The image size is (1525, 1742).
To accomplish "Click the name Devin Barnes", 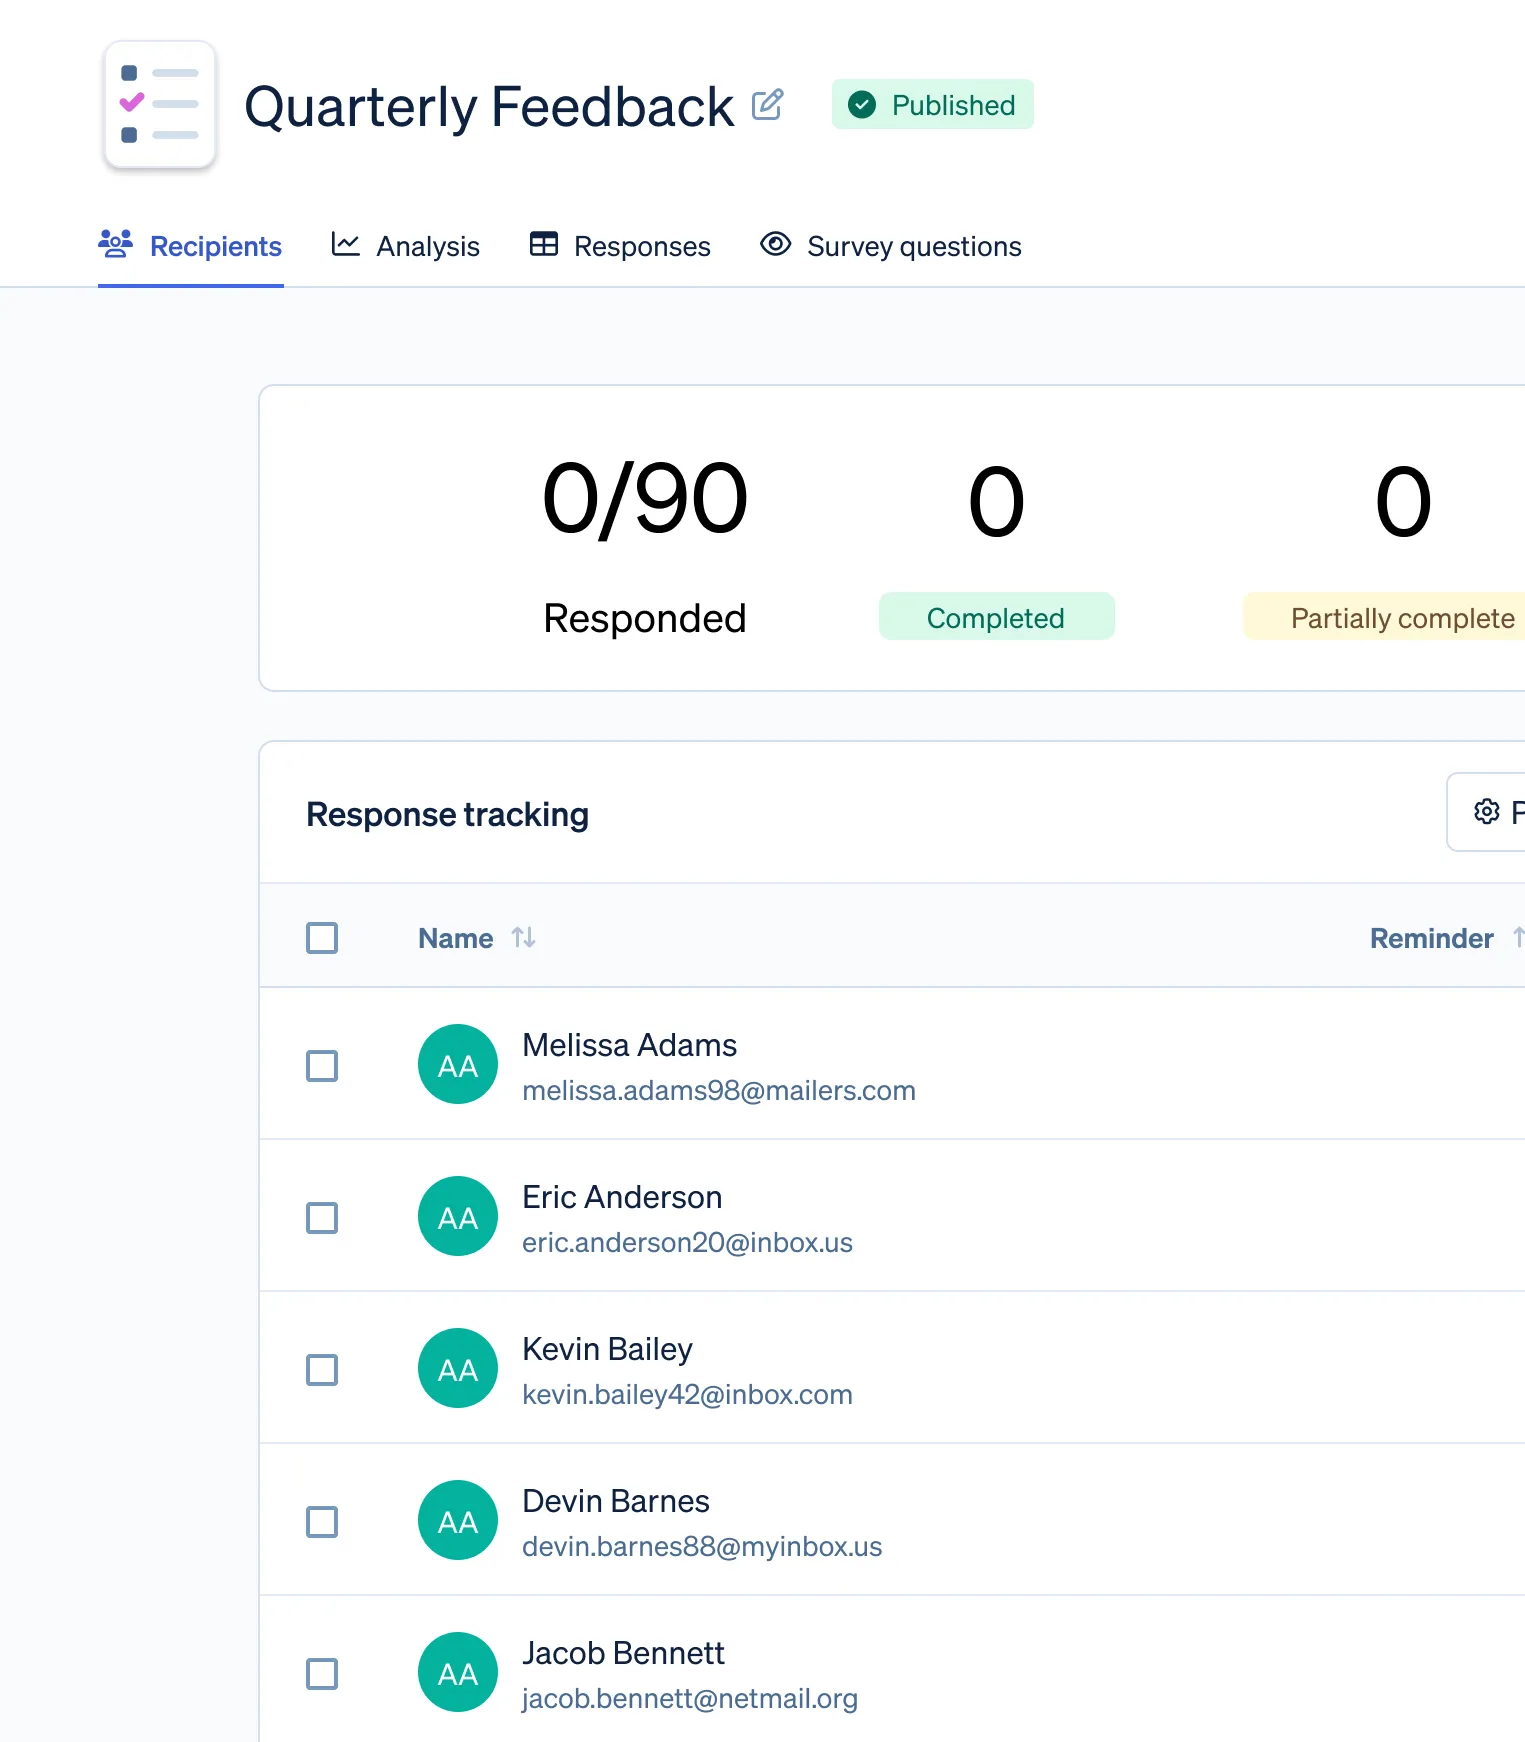I will click(x=616, y=1501).
